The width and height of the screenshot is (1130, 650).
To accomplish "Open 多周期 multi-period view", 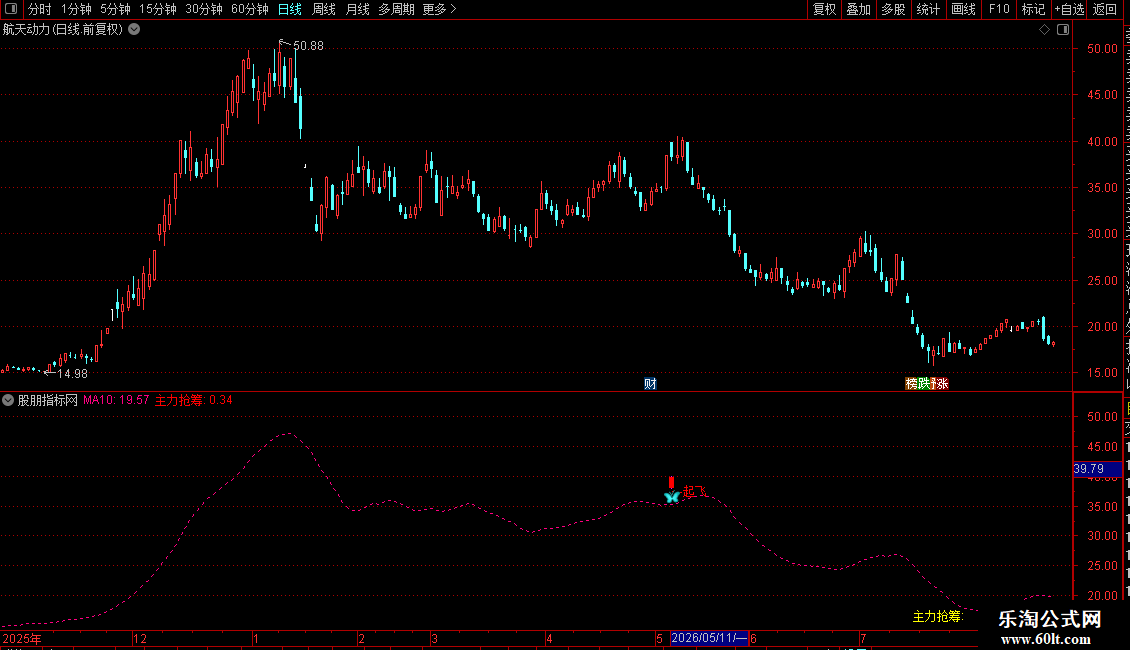I will point(396,9).
